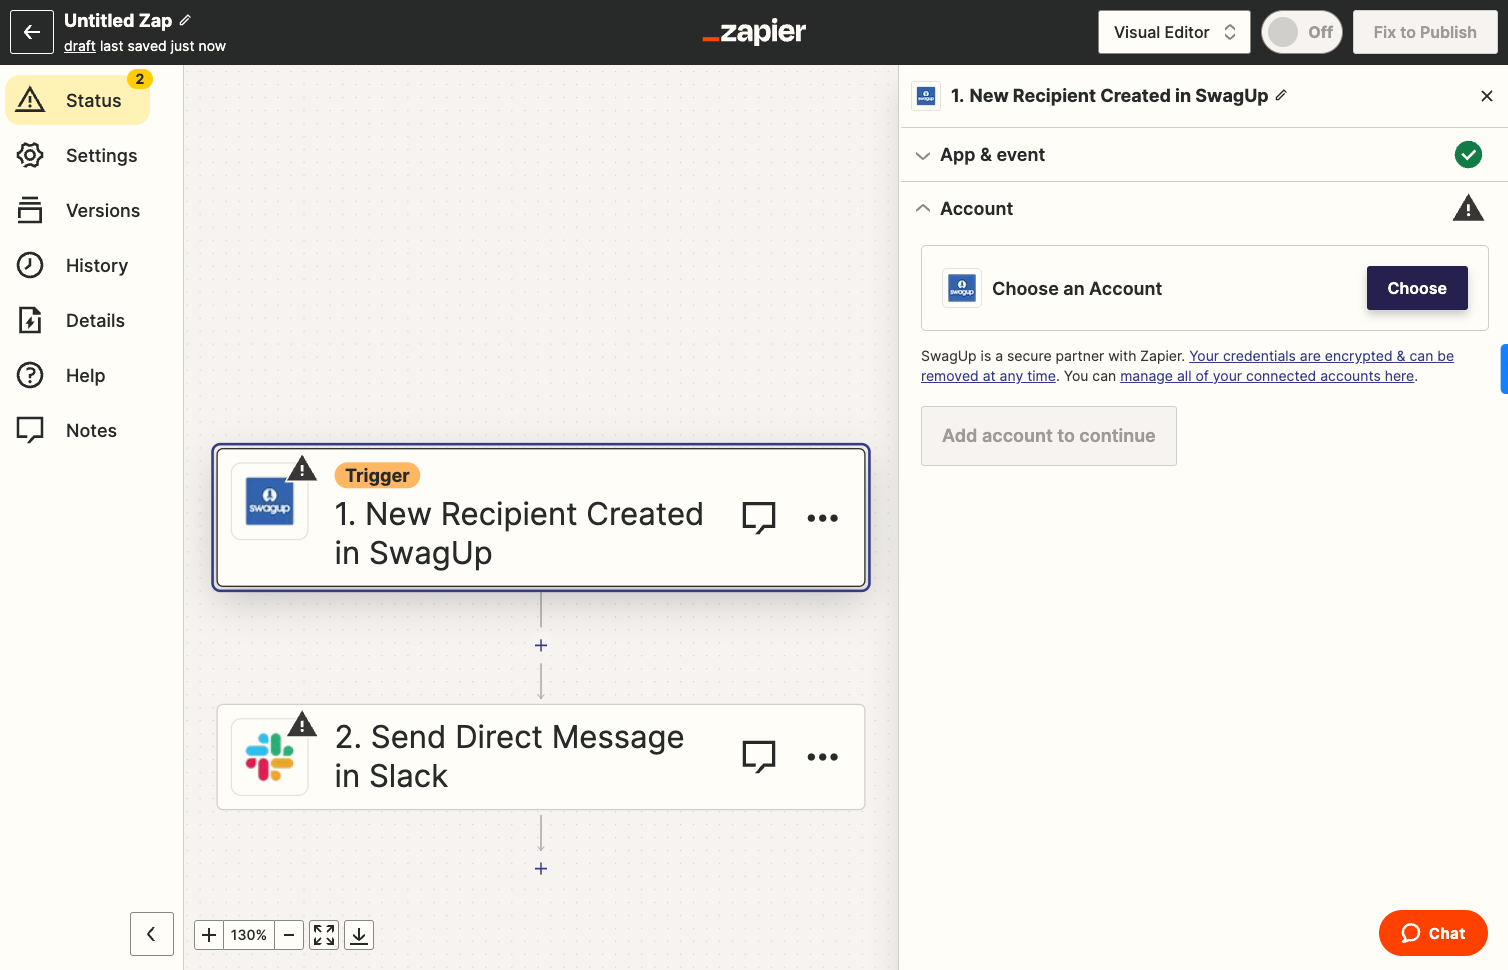The image size is (1508, 970).
Task: Open Versions in the left sidebar
Action: click(x=78, y=210)
